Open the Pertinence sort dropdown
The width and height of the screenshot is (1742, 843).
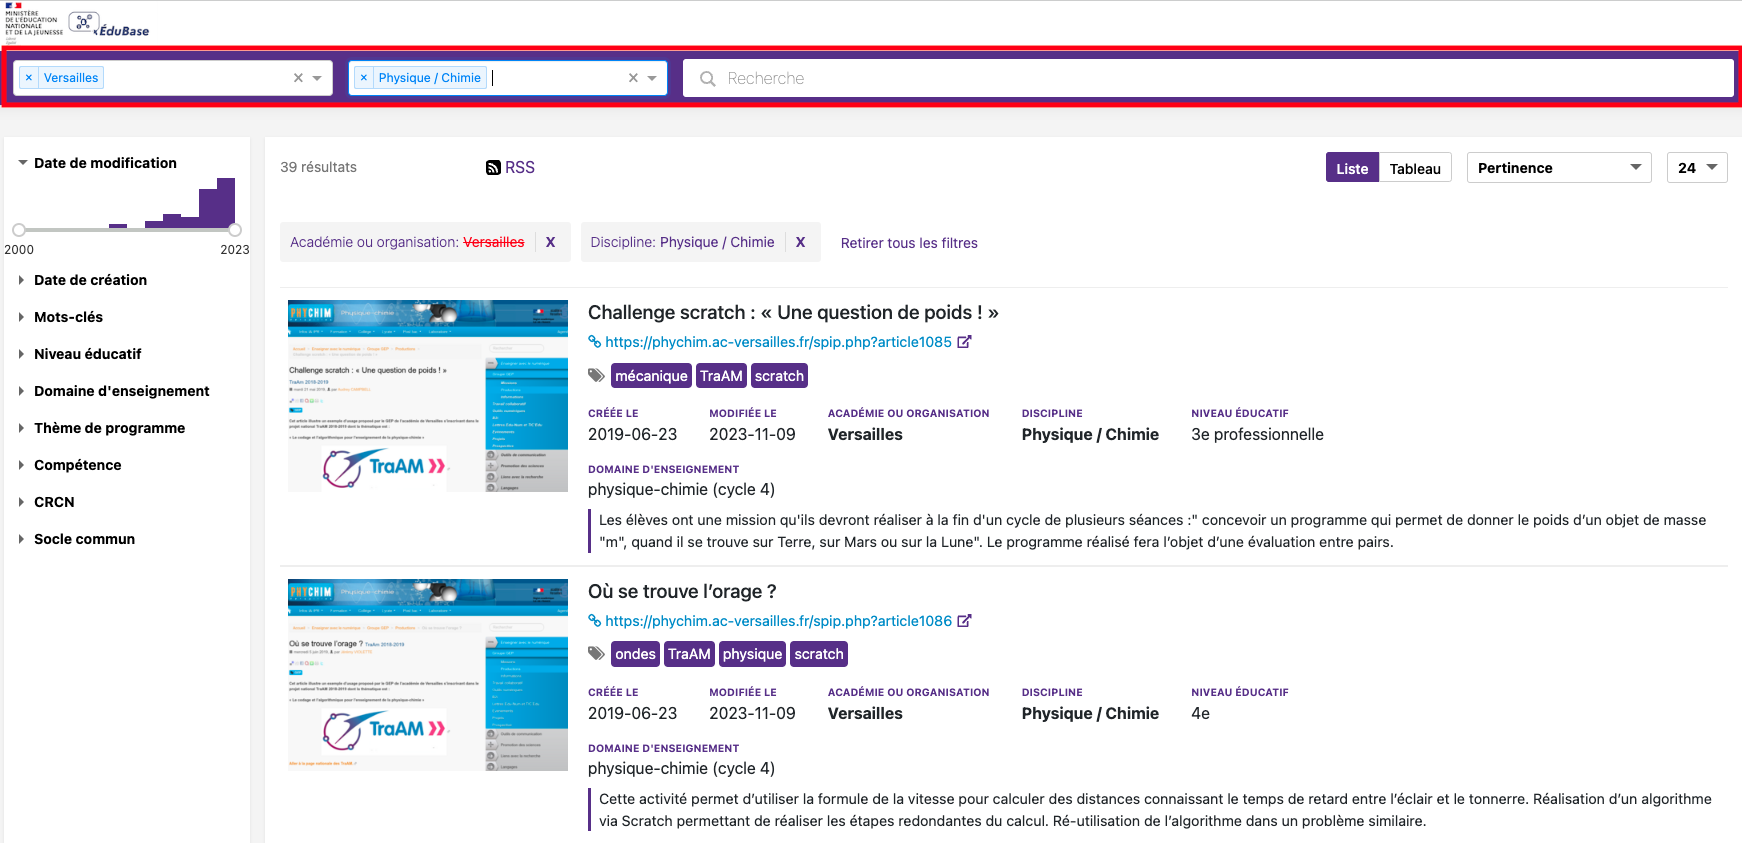[x=1558, y=168]
